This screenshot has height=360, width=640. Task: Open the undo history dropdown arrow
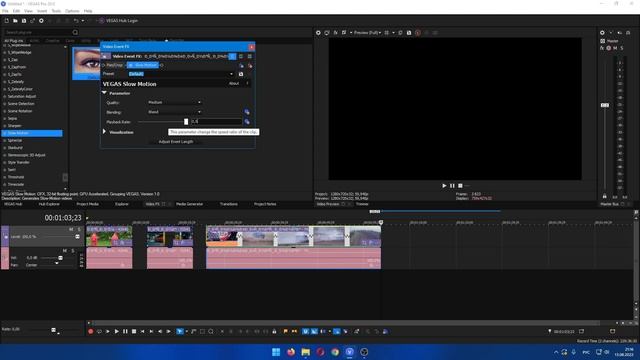(x=82, y=20)
